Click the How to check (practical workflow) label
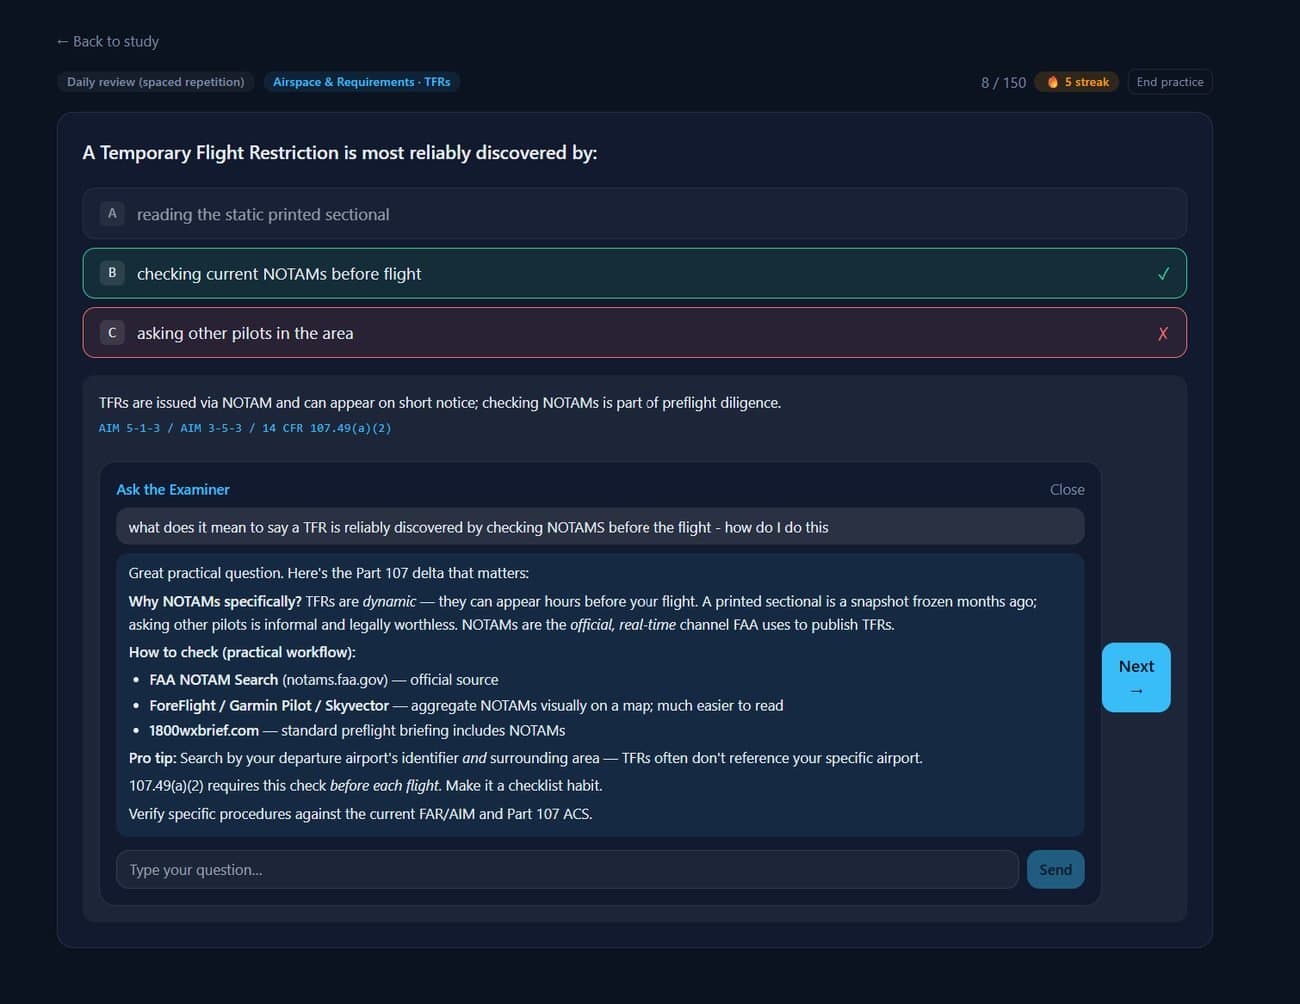The width and height of the screenshot is (1300, 1004). point(242,652)
